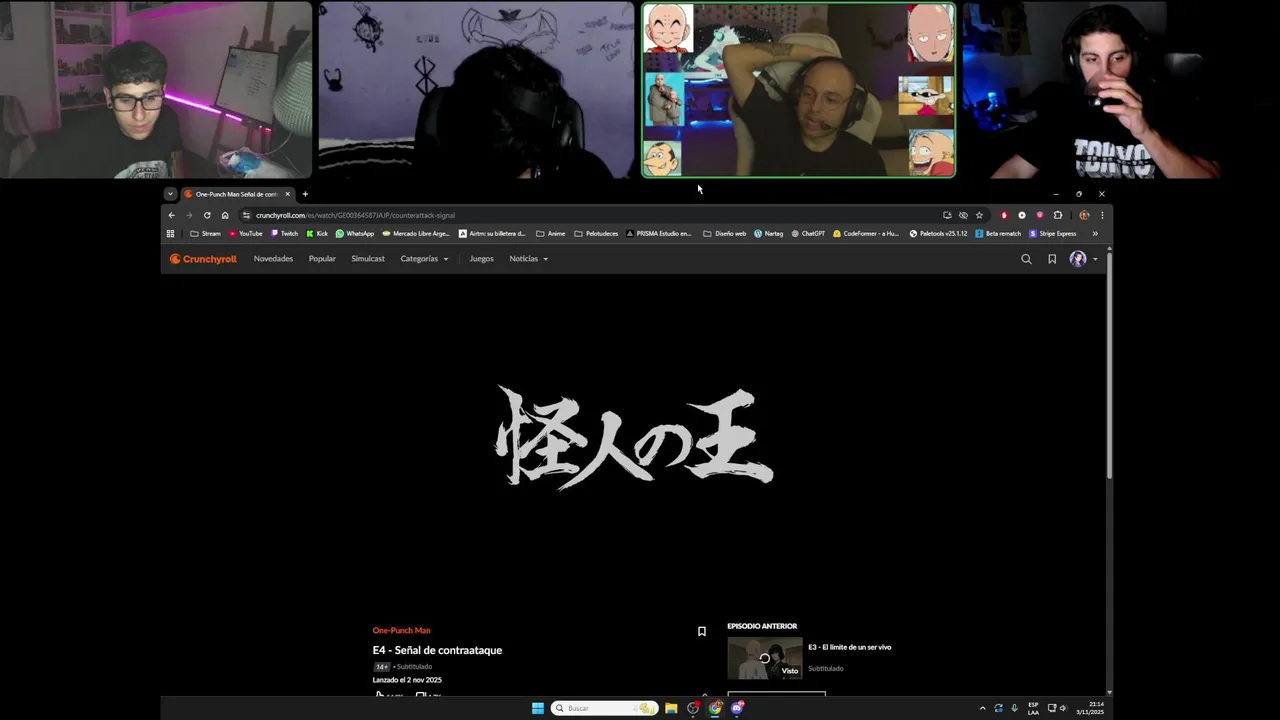The height and width of the screenshot is (720, 1280).
Task: Open a new browser tab
Action: click(305, 194)
